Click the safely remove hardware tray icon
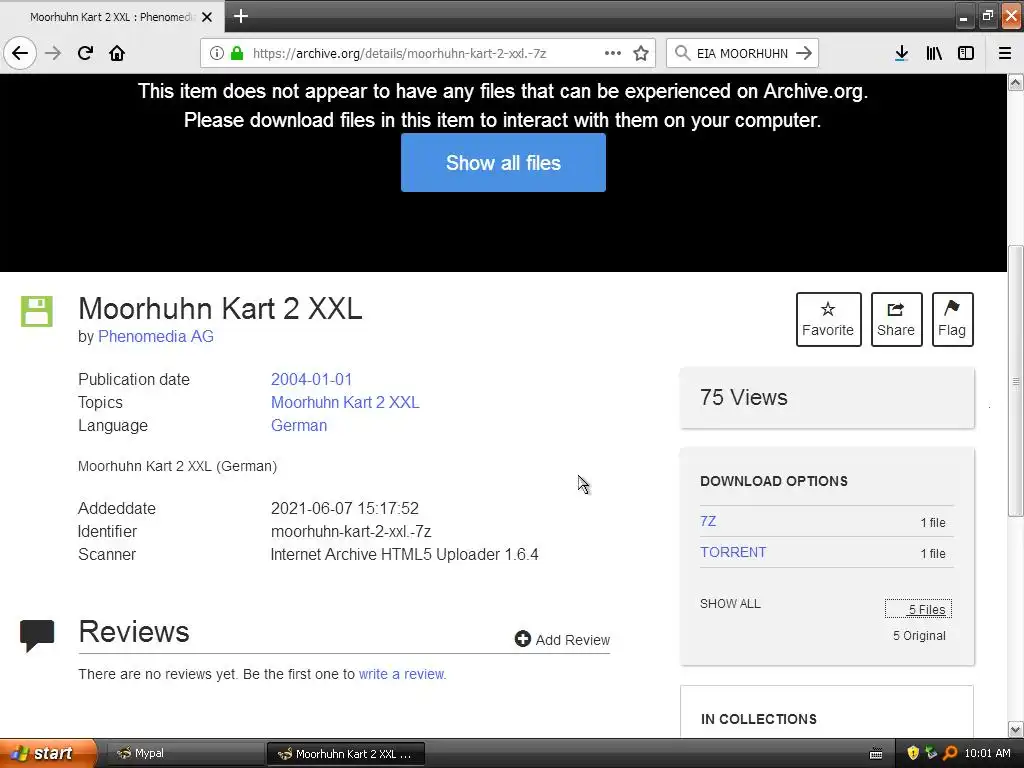 [931, 753]
